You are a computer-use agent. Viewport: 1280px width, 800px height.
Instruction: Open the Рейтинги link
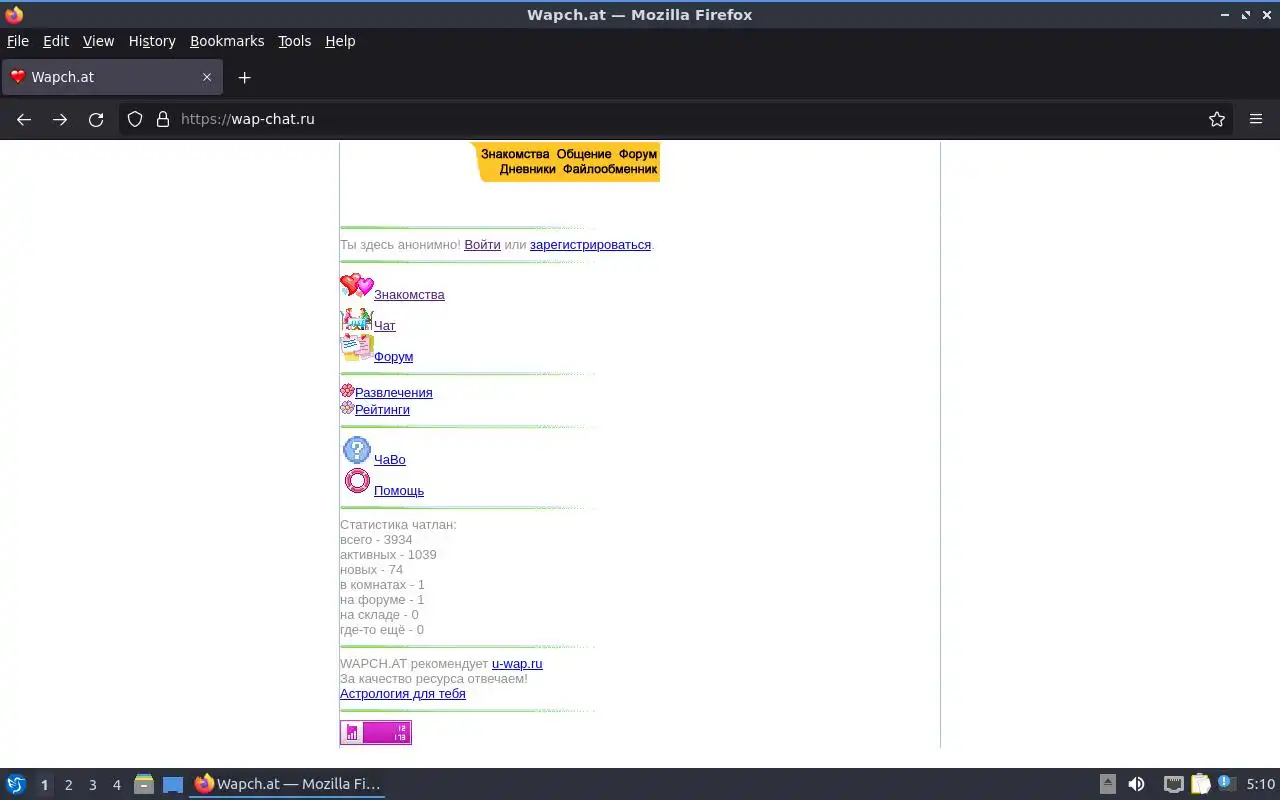[x=382, y=409]
